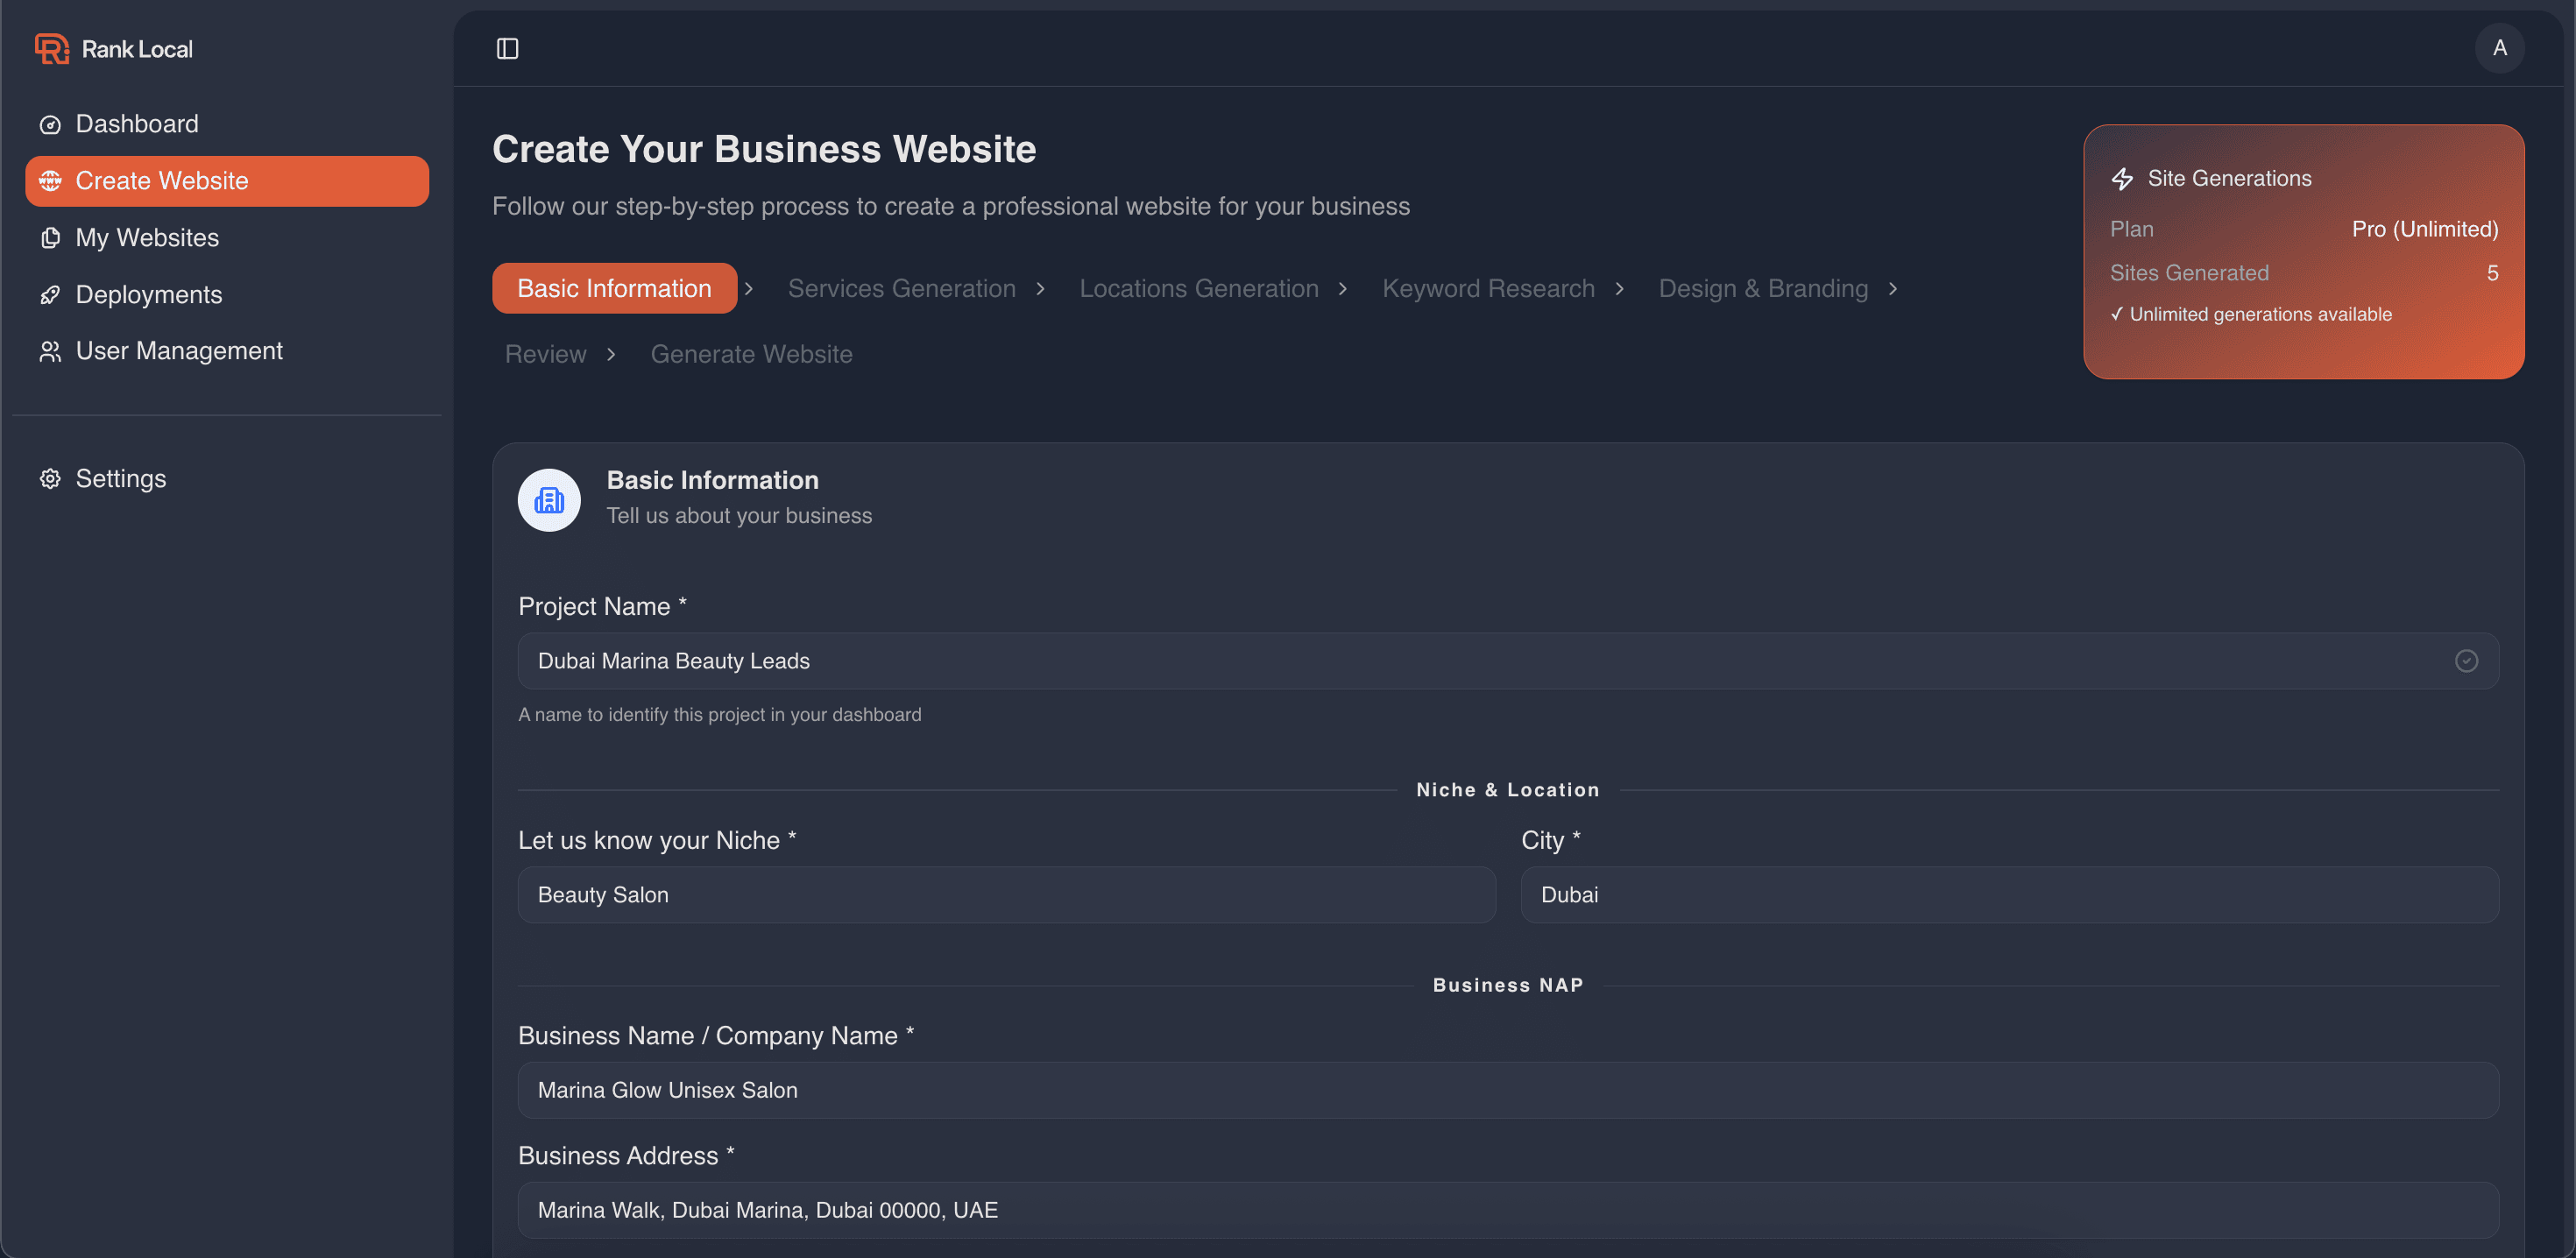Click the Rank Local logo icon
Viewport: 2576px width, 1258px height.
[52, 48]
